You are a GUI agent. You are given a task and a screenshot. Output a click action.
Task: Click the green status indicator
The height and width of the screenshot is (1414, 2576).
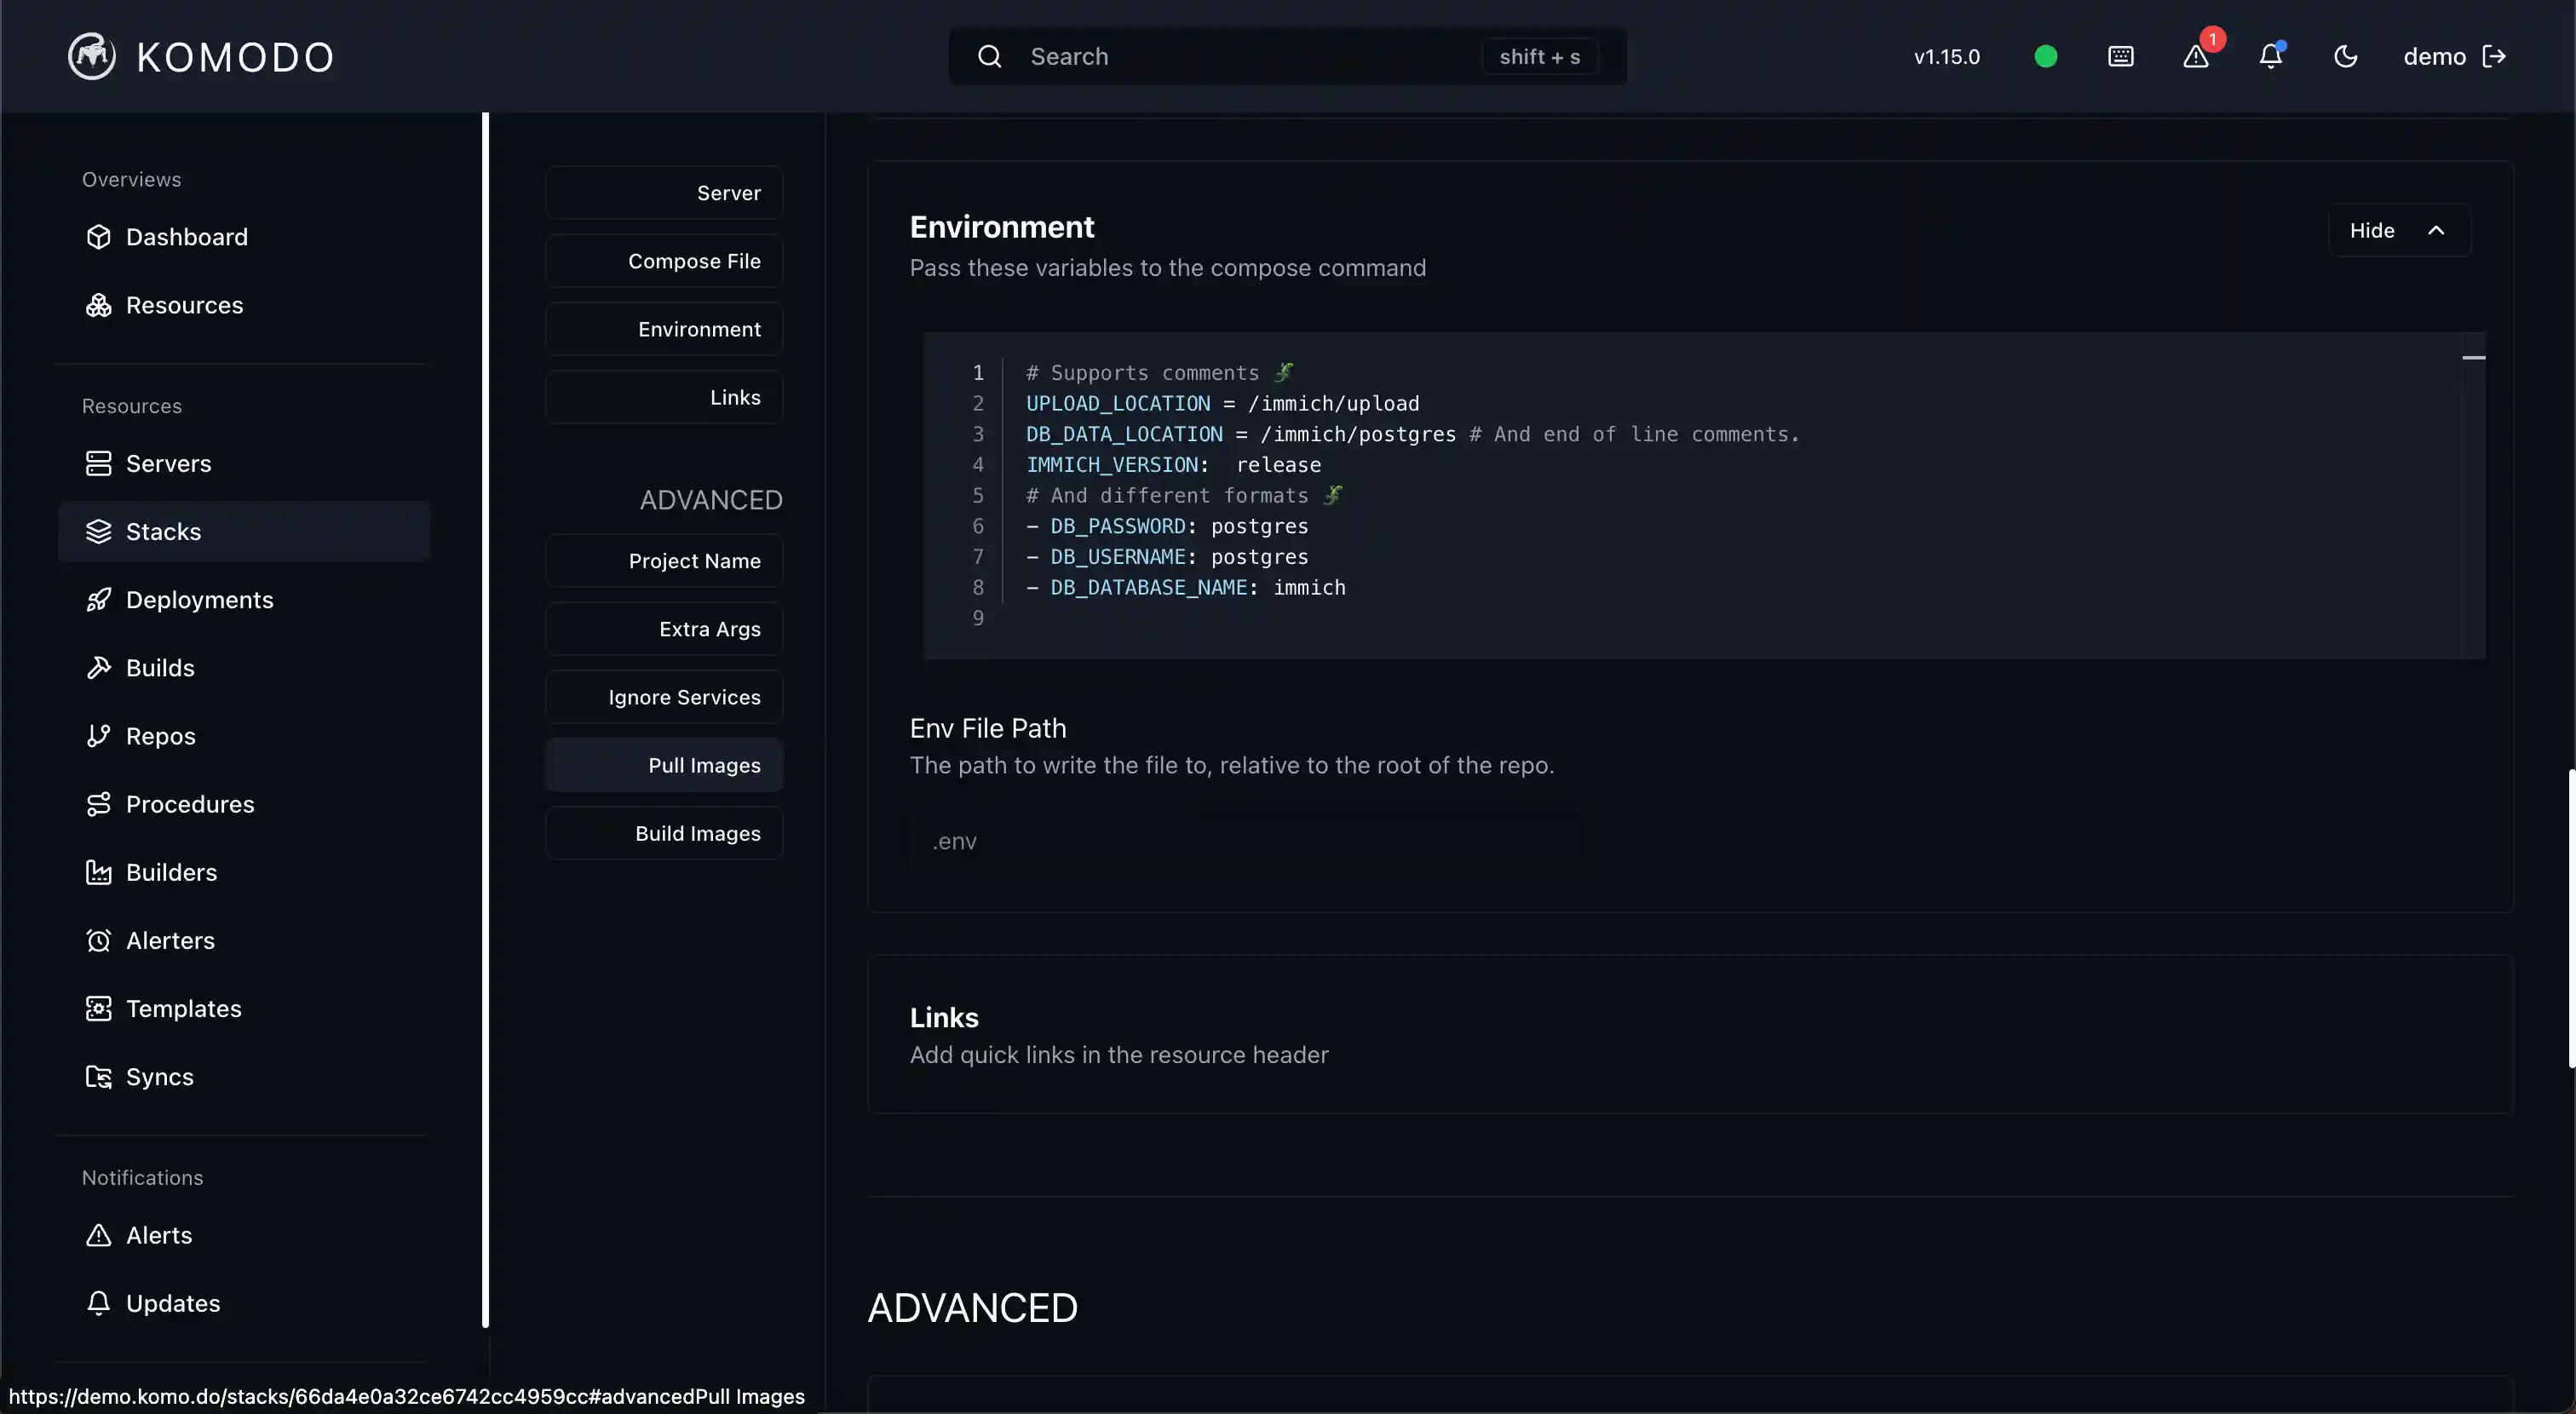pyautogui.click(x=2046, y=57)
